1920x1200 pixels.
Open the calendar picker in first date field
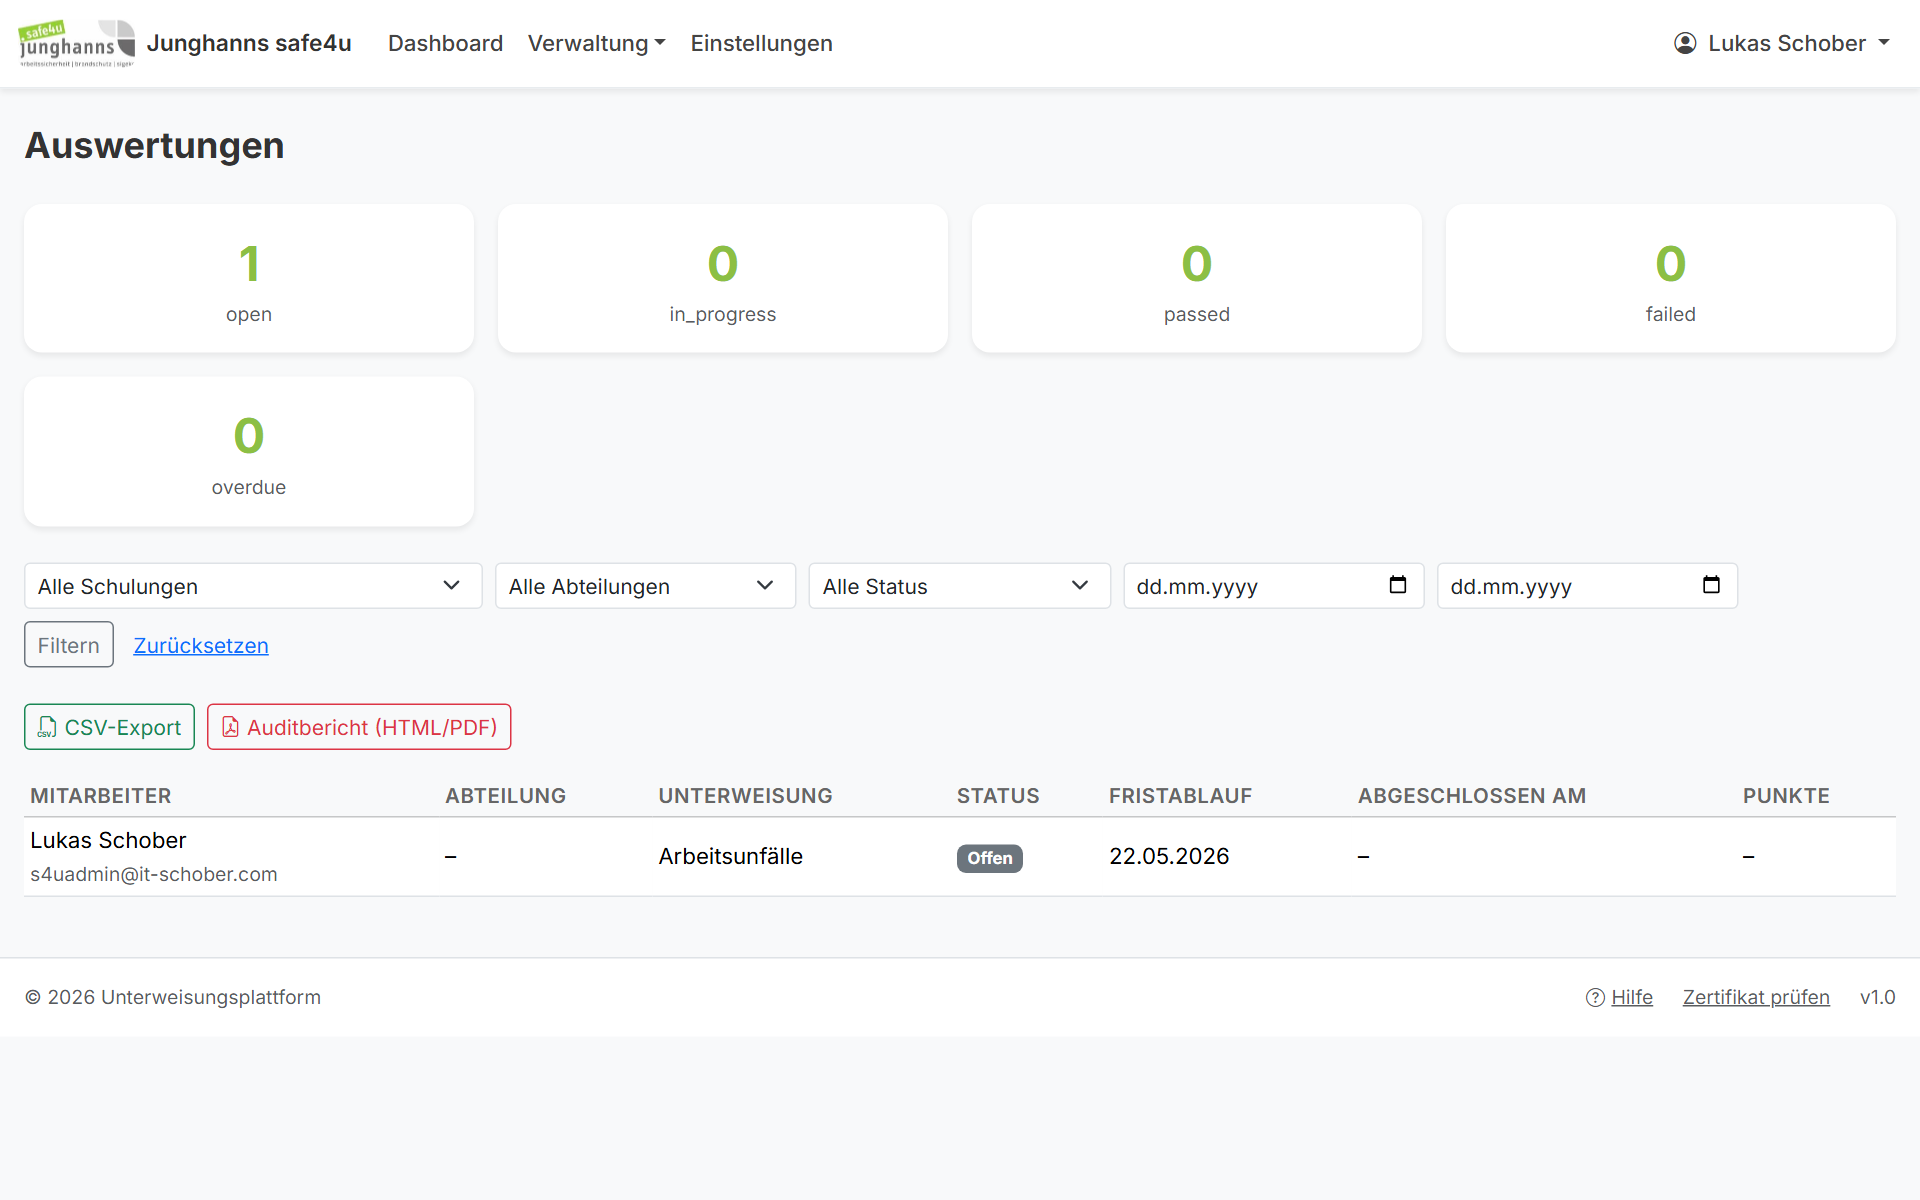(1398, 585)
